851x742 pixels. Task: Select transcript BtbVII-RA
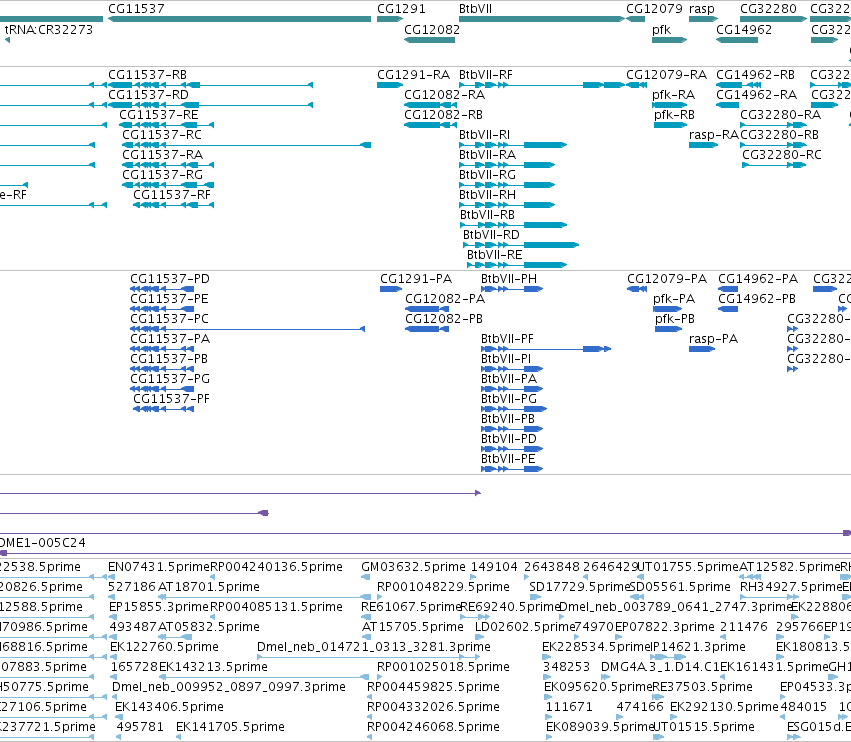(x=487, y=155)
